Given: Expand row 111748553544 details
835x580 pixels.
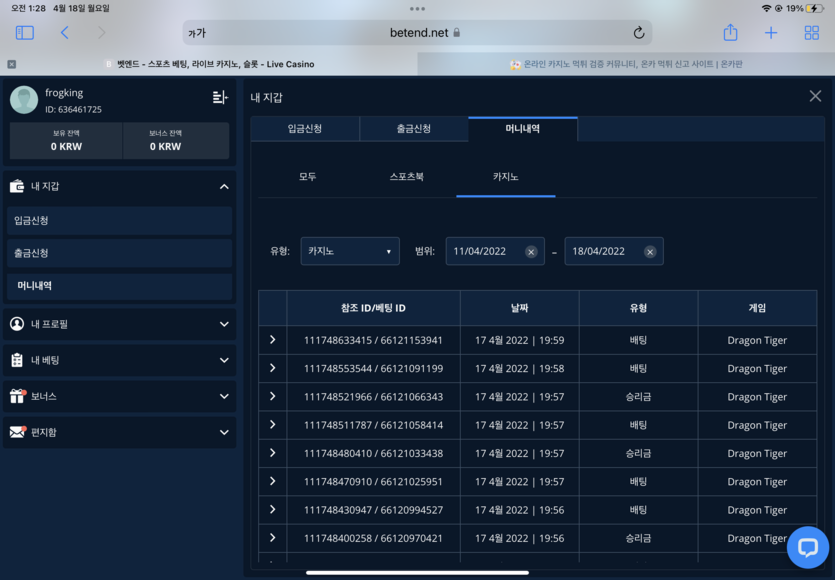Looking at the screenshot, I should pyautogui.click(x=272, y=368).
